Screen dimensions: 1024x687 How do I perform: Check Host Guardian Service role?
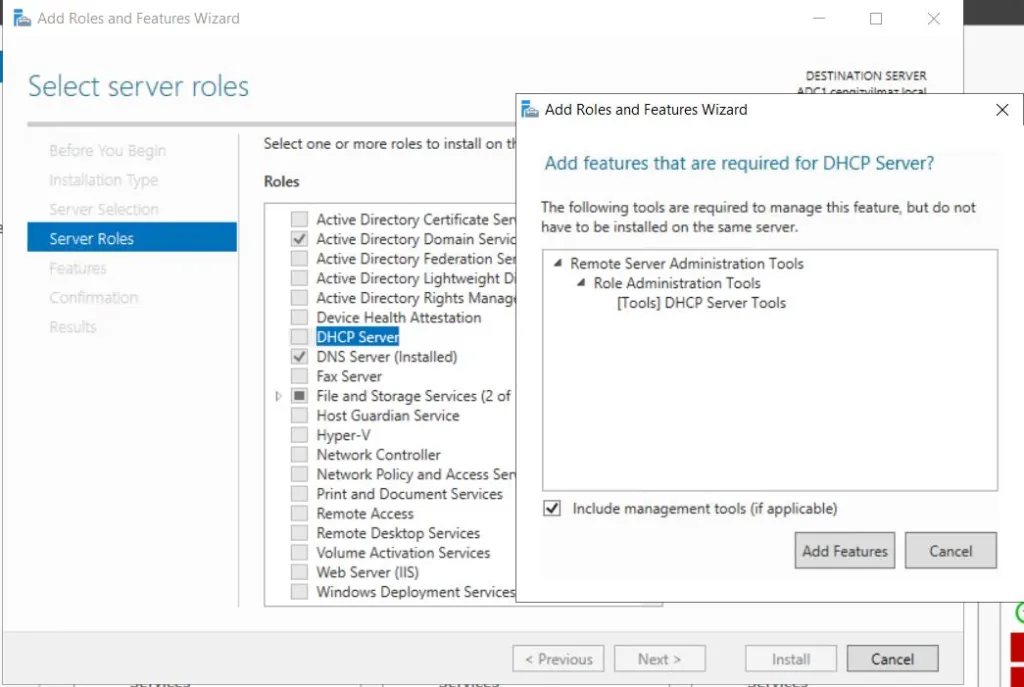tap(299, 415)
